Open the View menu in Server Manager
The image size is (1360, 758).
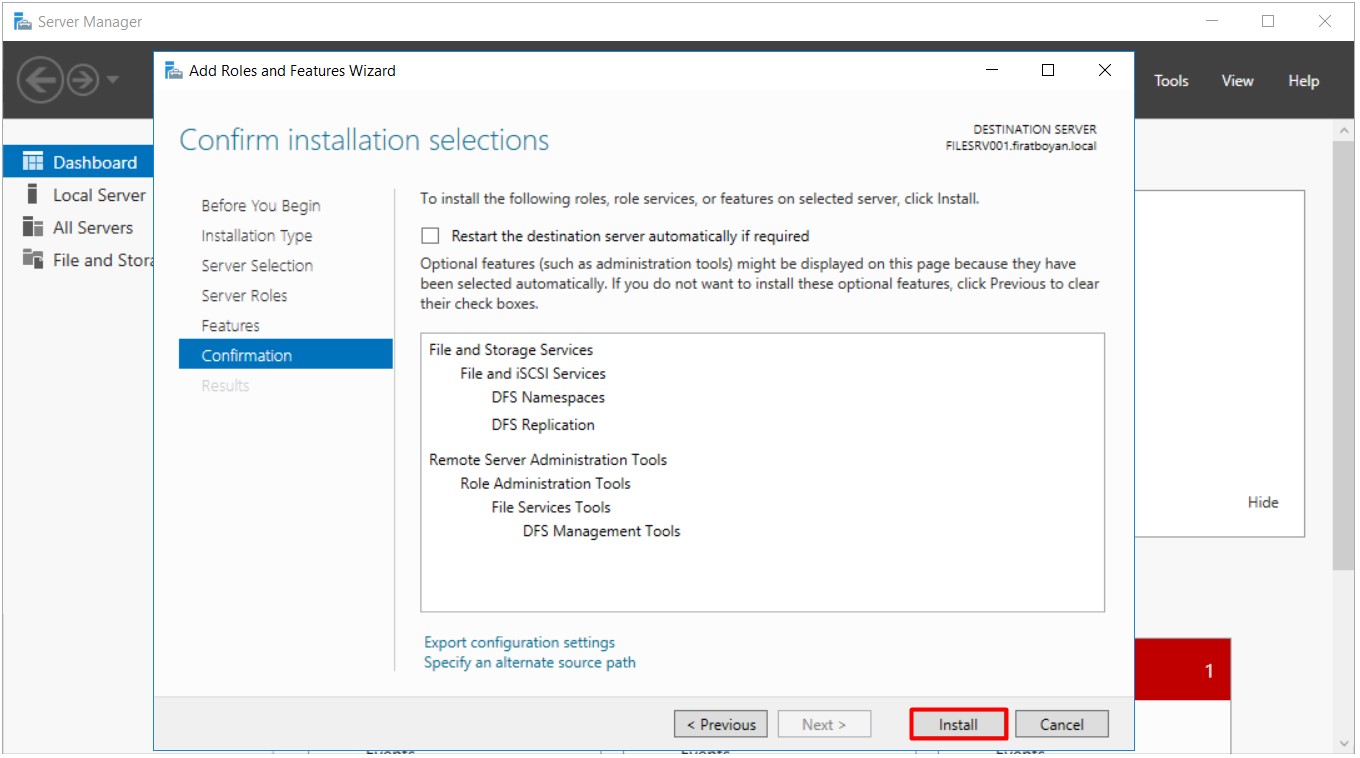[1237, 81]
